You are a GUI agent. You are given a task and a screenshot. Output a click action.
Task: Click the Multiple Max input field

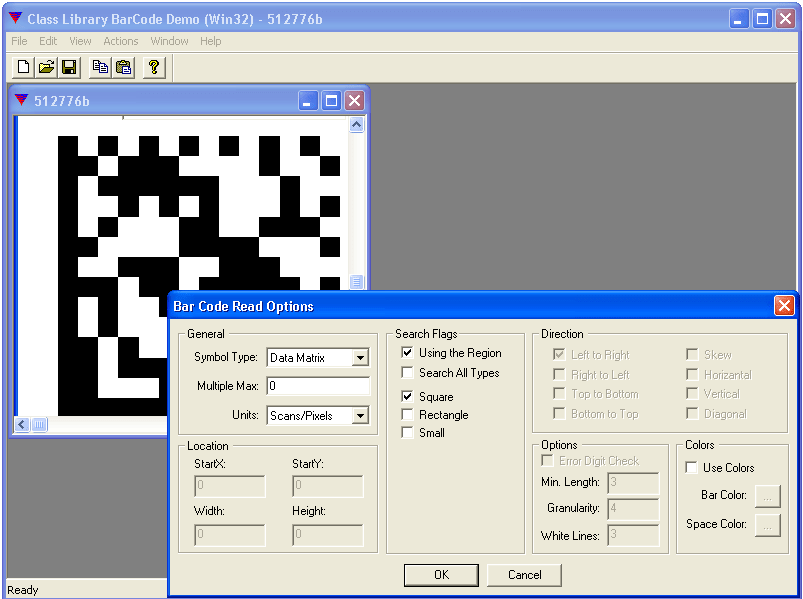(x=318, y=388)
